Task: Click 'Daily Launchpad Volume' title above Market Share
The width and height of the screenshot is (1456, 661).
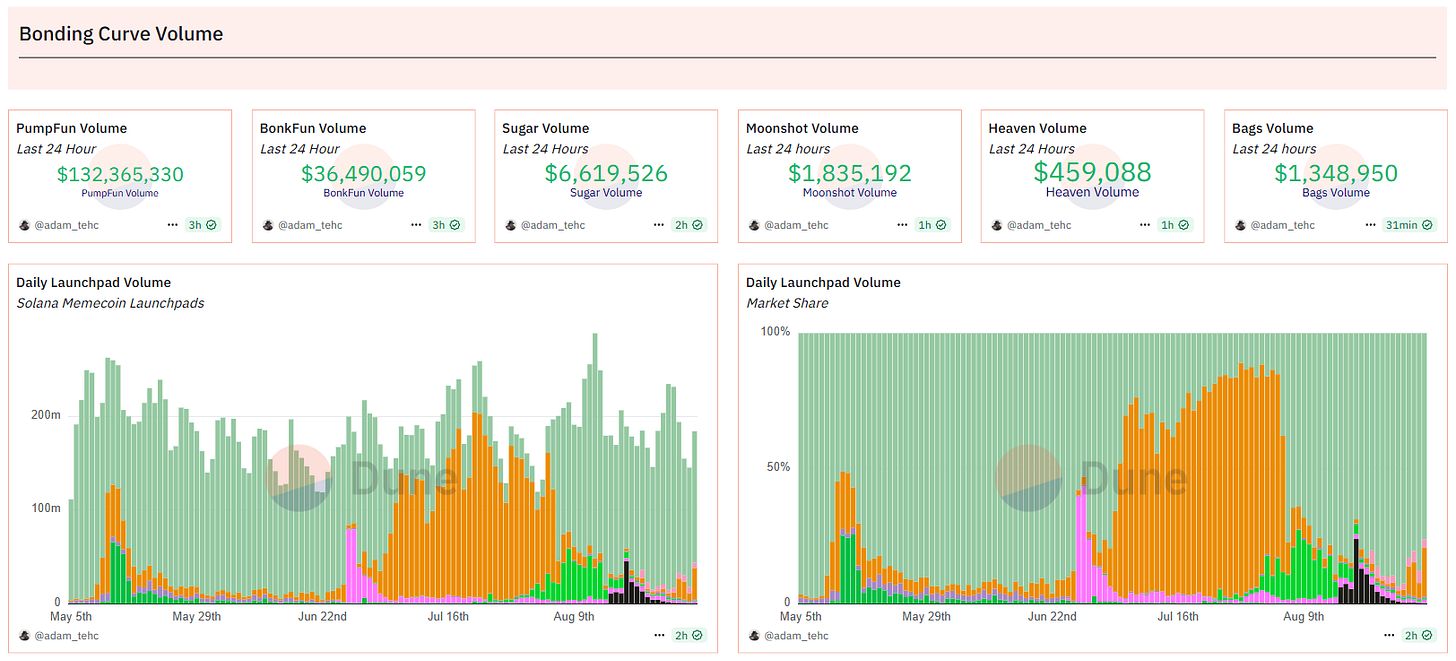Action: [x=823, y=283]
